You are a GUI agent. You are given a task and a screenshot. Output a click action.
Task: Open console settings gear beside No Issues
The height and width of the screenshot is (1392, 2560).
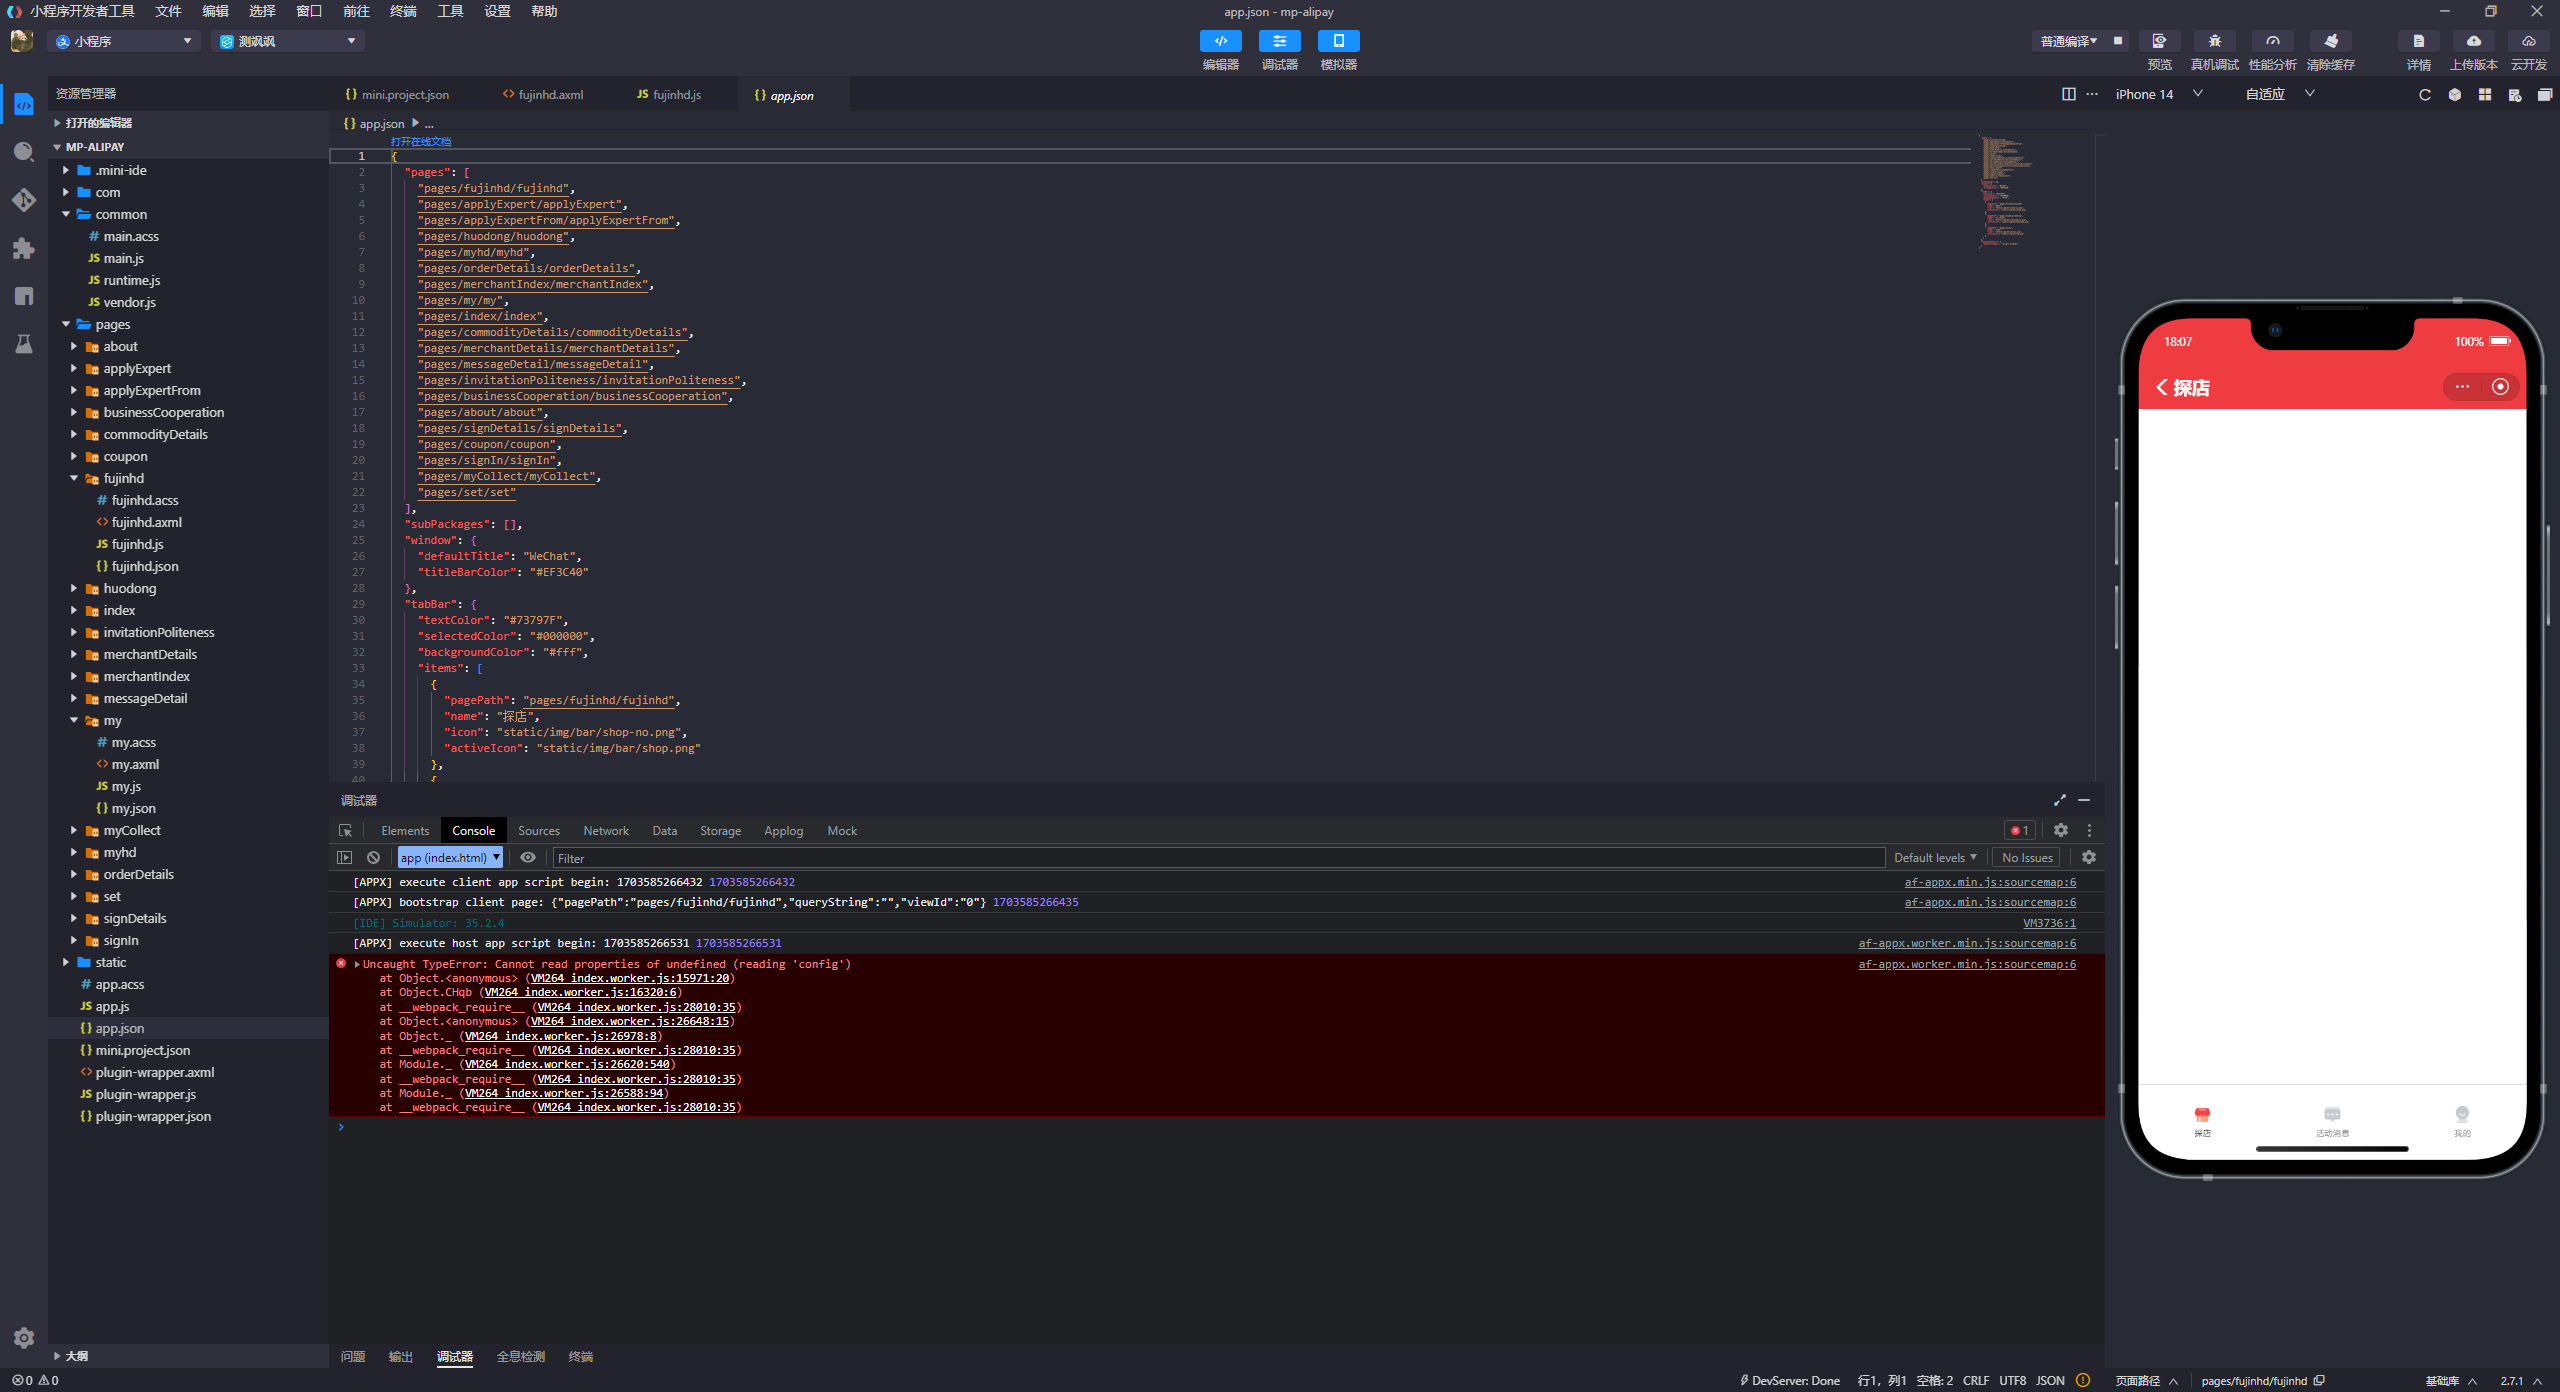click(x=2088, y=858)
